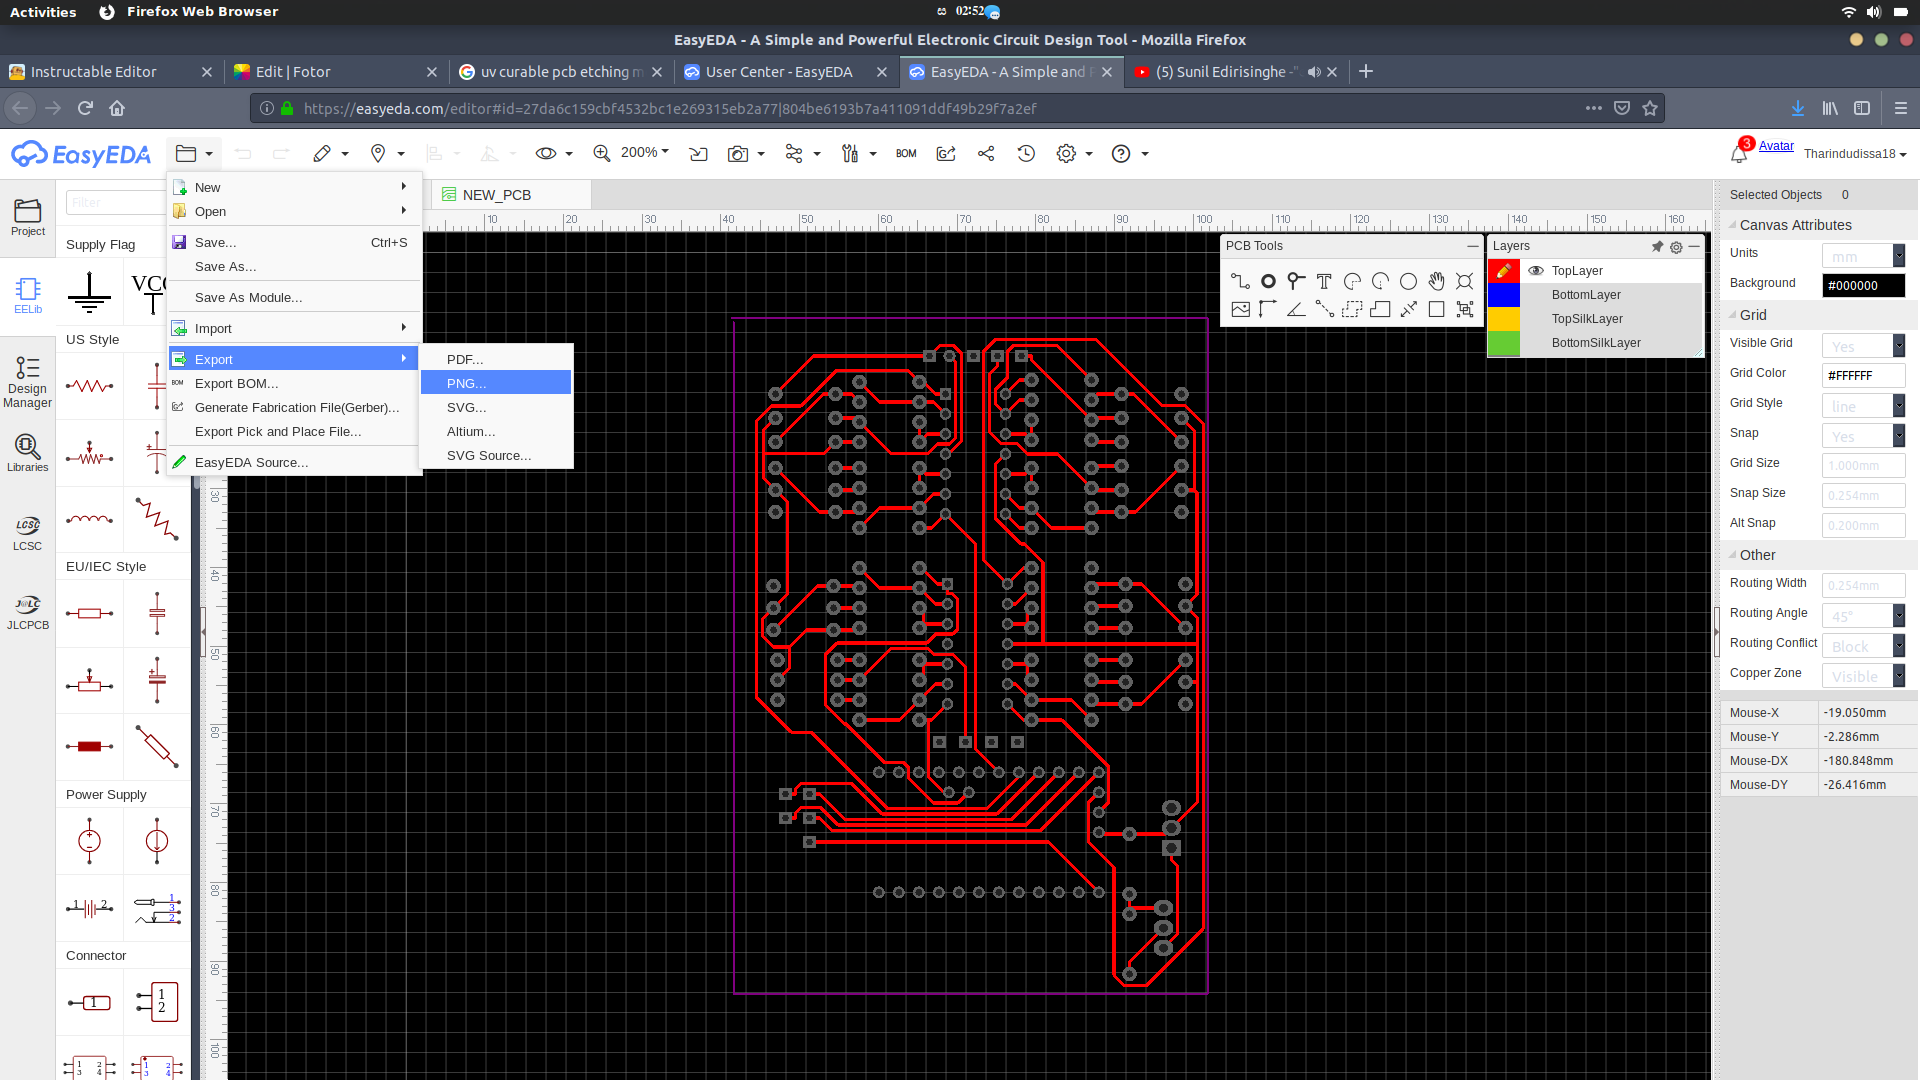Toggle visibility of BottomLayer

[x=1536, y=294]
